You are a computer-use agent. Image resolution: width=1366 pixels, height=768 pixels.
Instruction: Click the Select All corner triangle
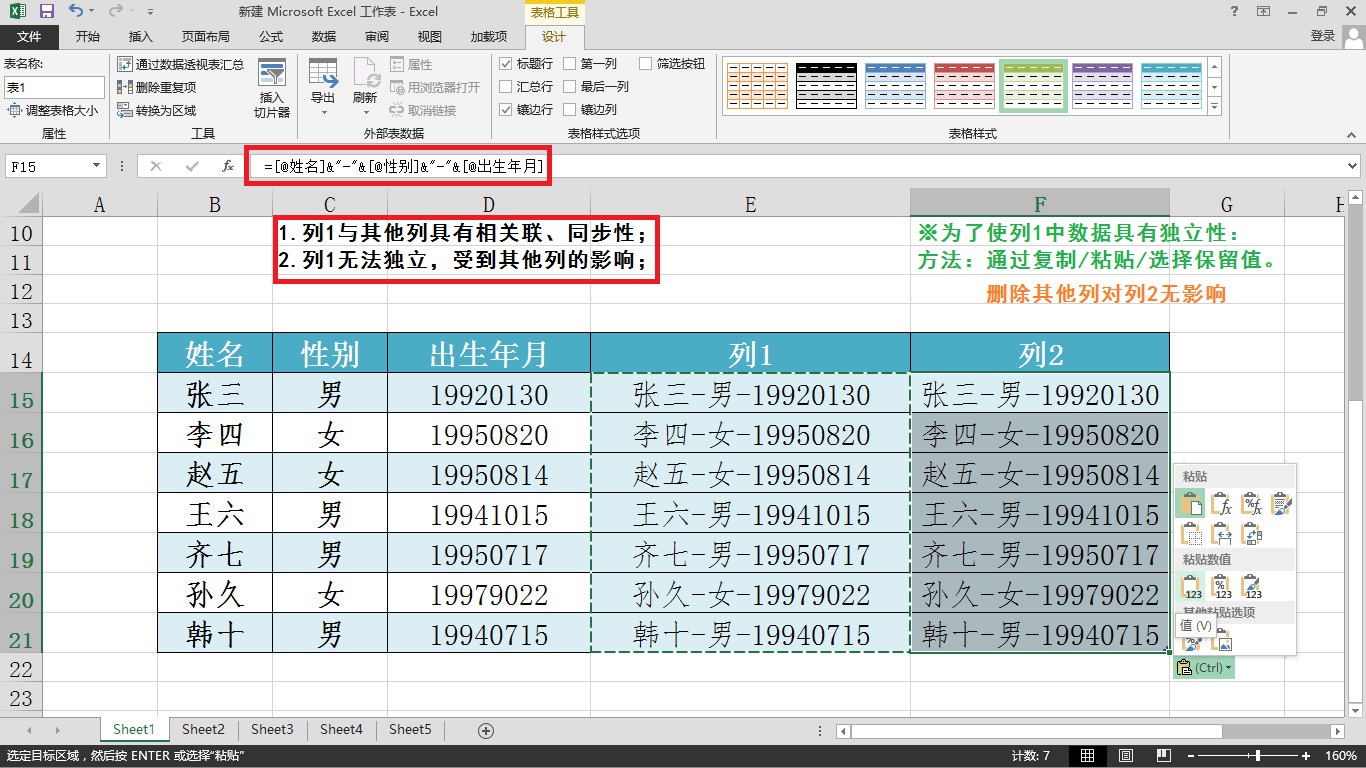pos(29,204)
